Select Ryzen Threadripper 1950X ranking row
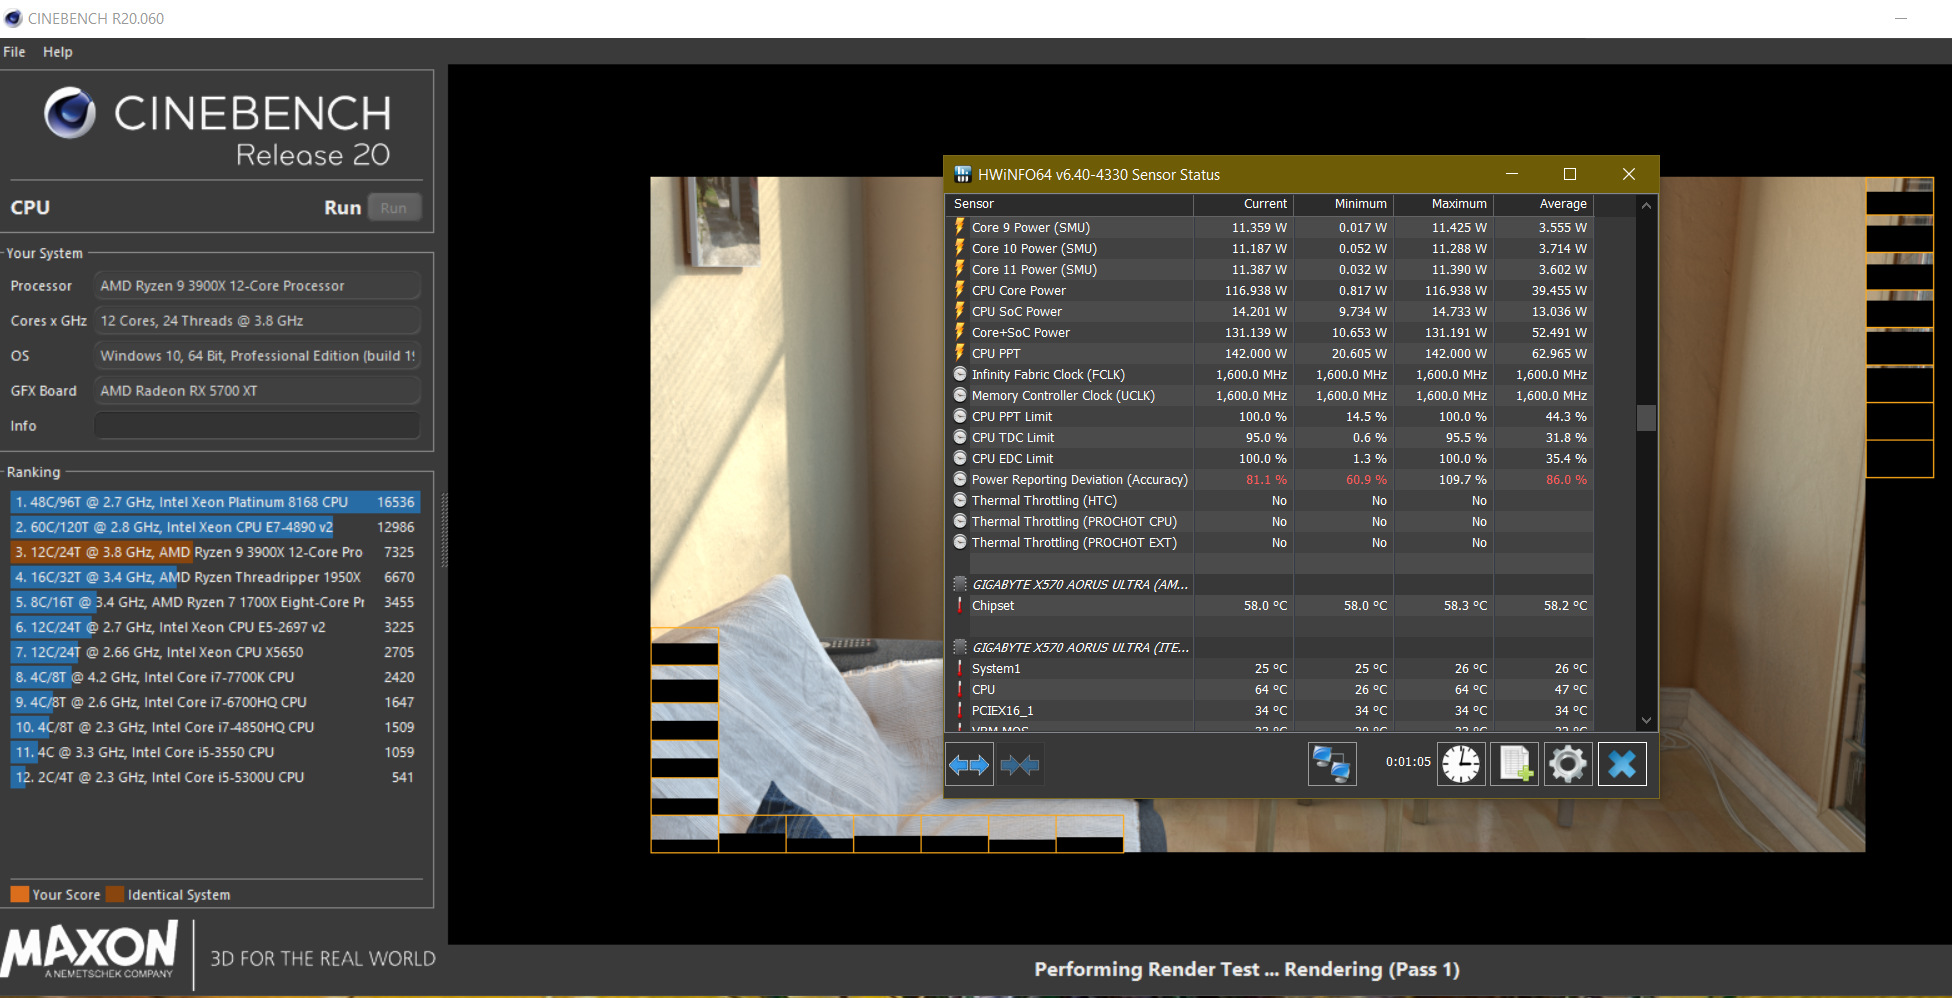1952x998 pixels. click(x=215, y=577)
